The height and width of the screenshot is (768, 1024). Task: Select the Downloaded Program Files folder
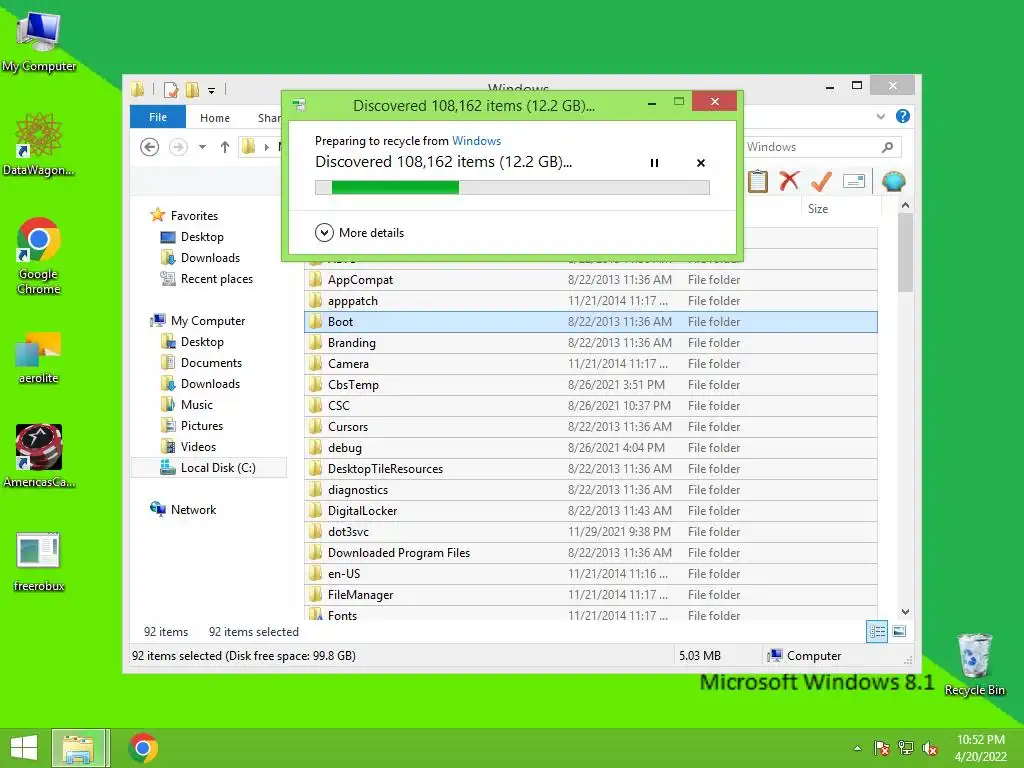tap(590, 552)
